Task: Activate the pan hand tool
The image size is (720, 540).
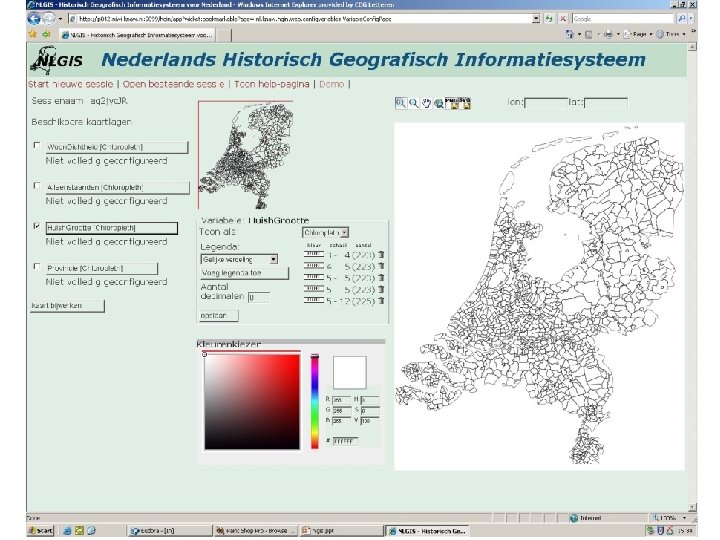Action: [x=426, y=103]
